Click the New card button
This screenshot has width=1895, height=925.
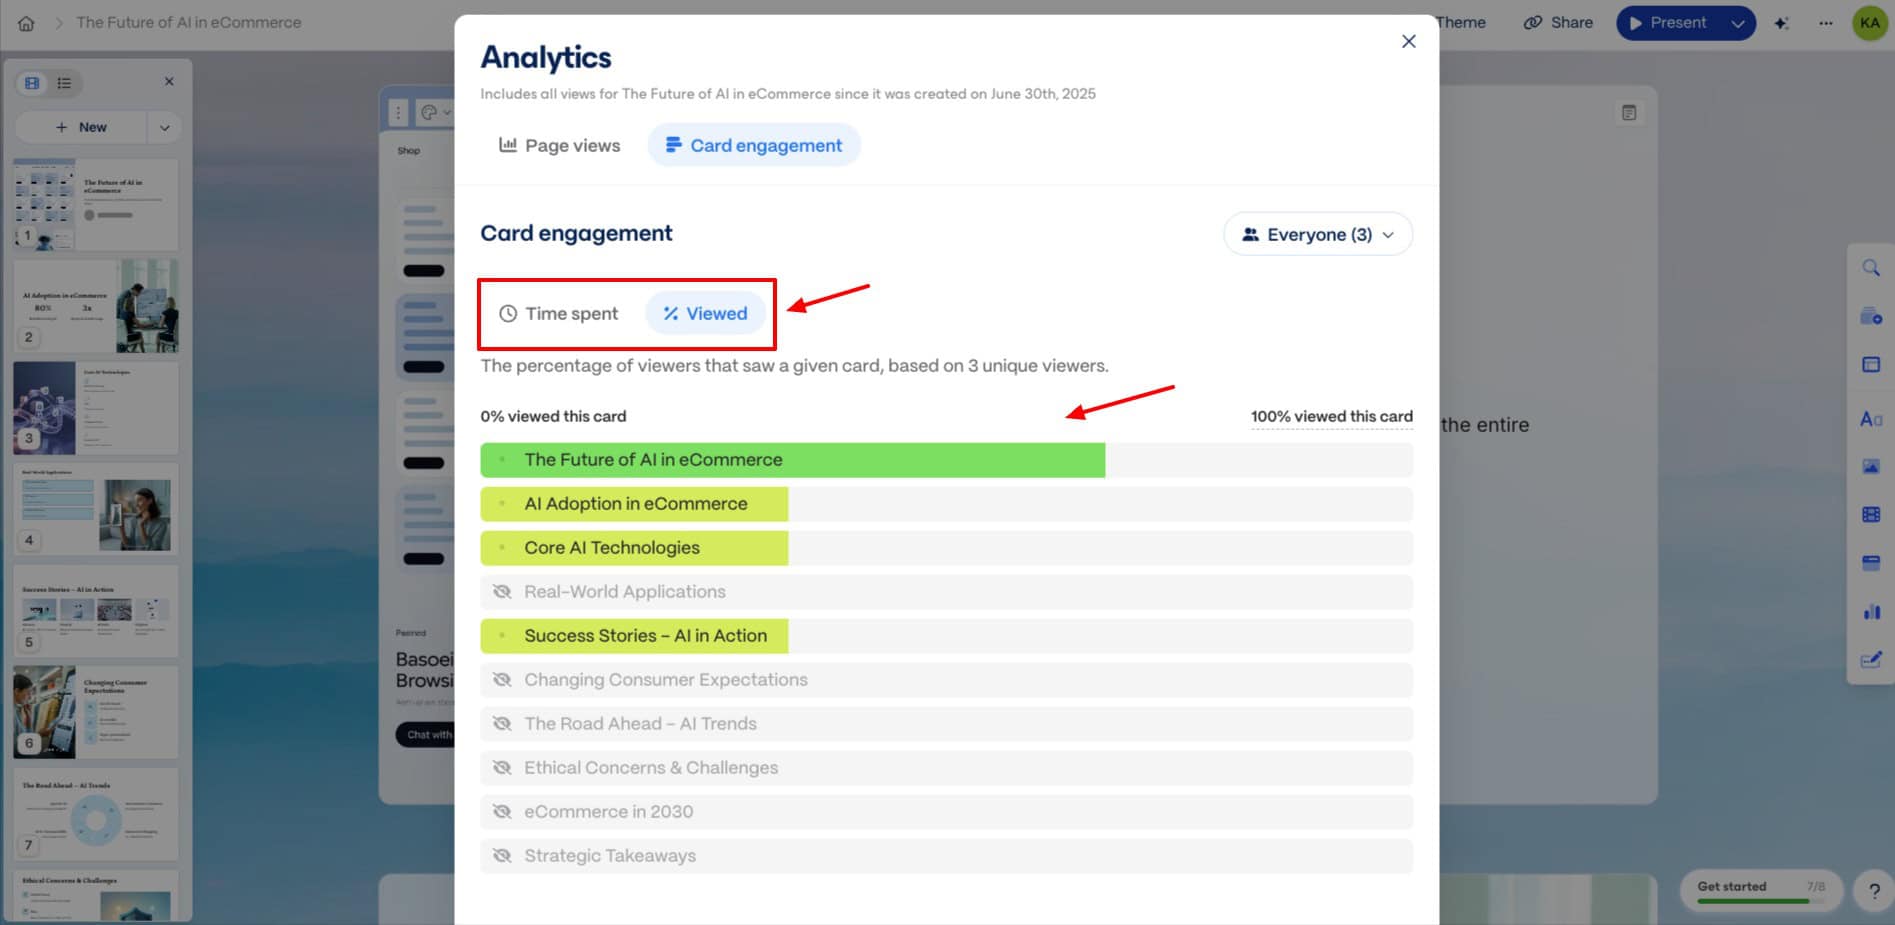[82, 128]
